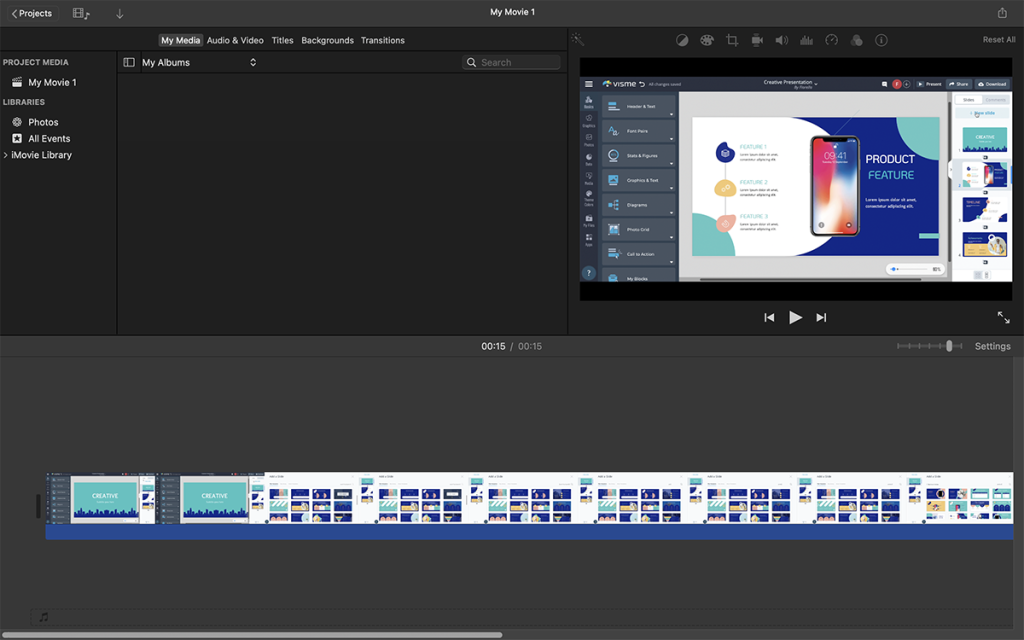Click the Reset All button
Viewport: 1024px width, 640px height.
tap(999, 39)
